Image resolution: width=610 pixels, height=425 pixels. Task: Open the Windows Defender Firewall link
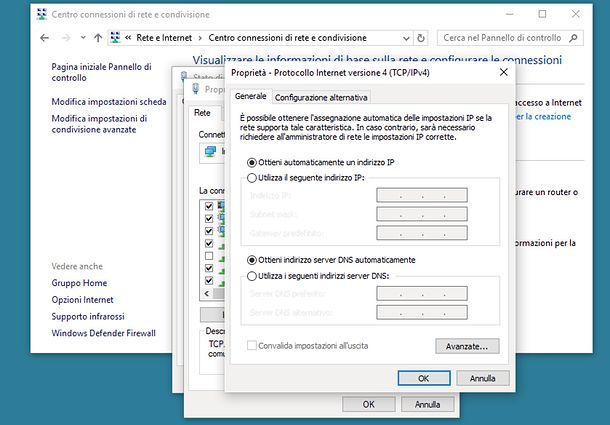tap(103, 333)
